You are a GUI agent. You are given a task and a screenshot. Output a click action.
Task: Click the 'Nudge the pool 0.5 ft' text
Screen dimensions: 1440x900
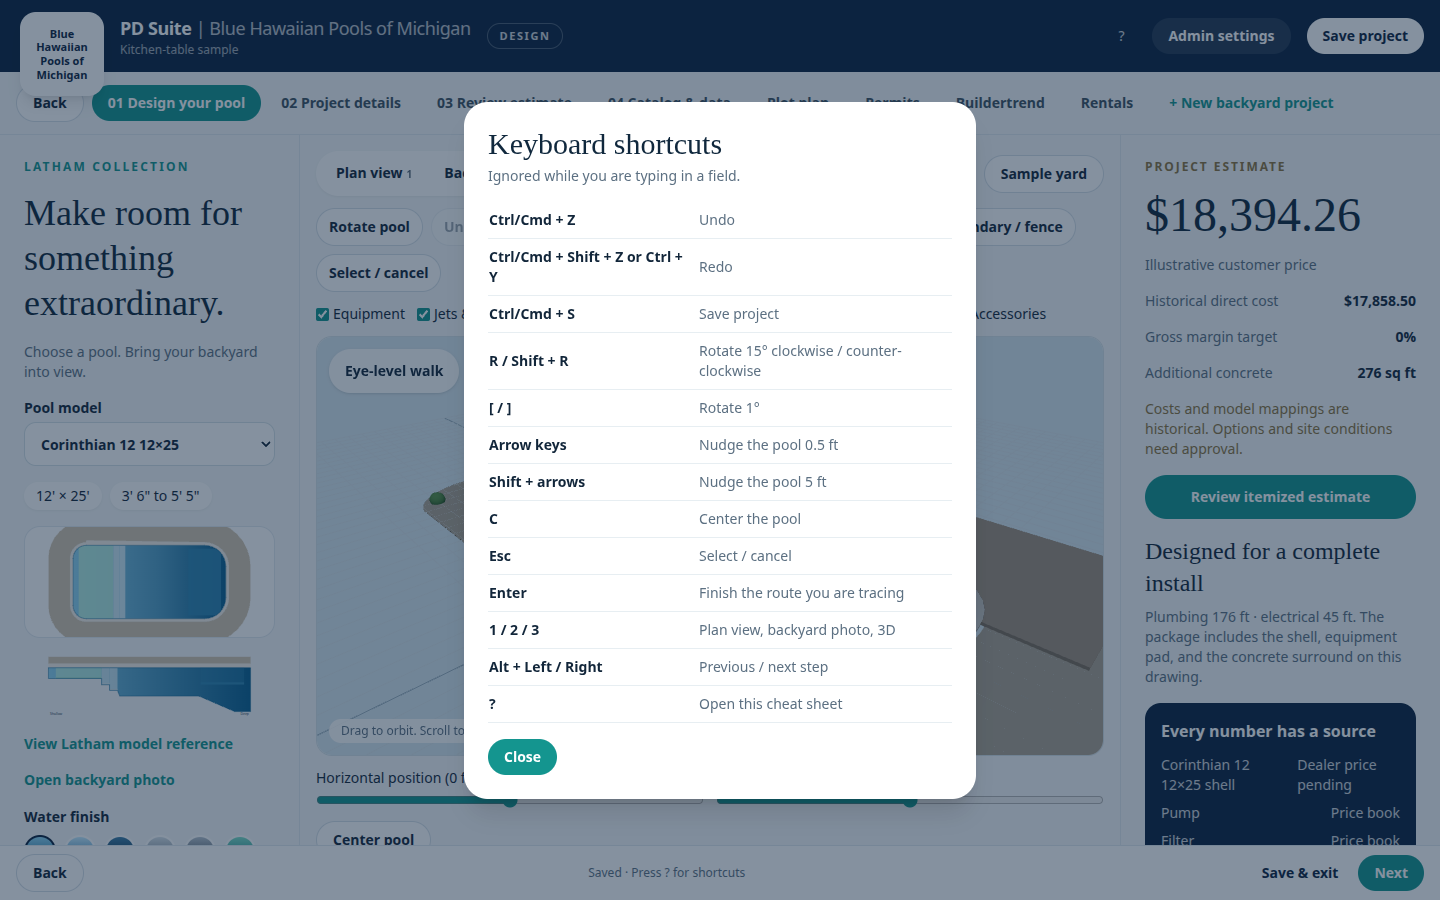click(x=768, y=445)
